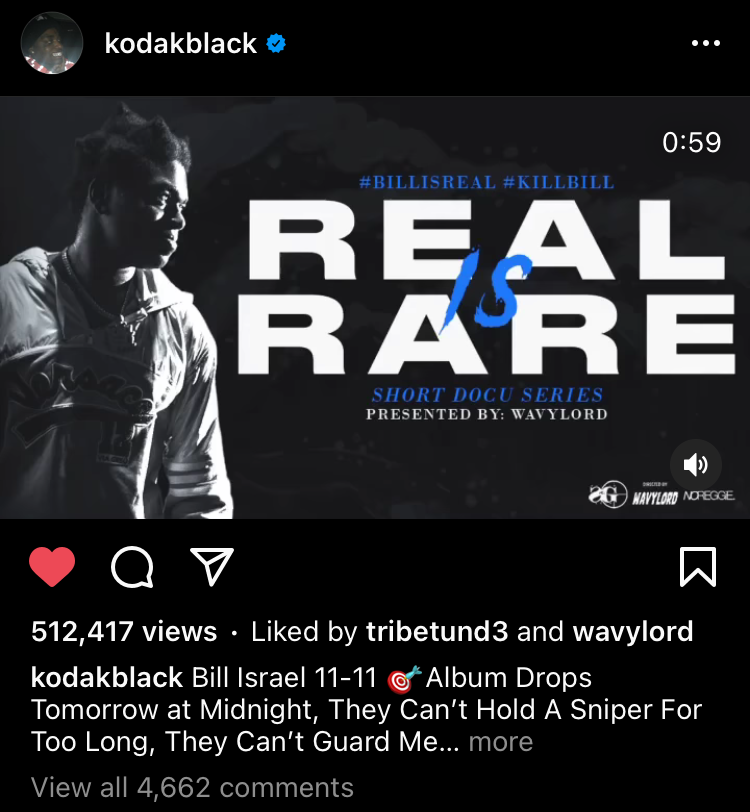Unlike the post via red heart icon
750x812 pixels.
tap(52, 567)
